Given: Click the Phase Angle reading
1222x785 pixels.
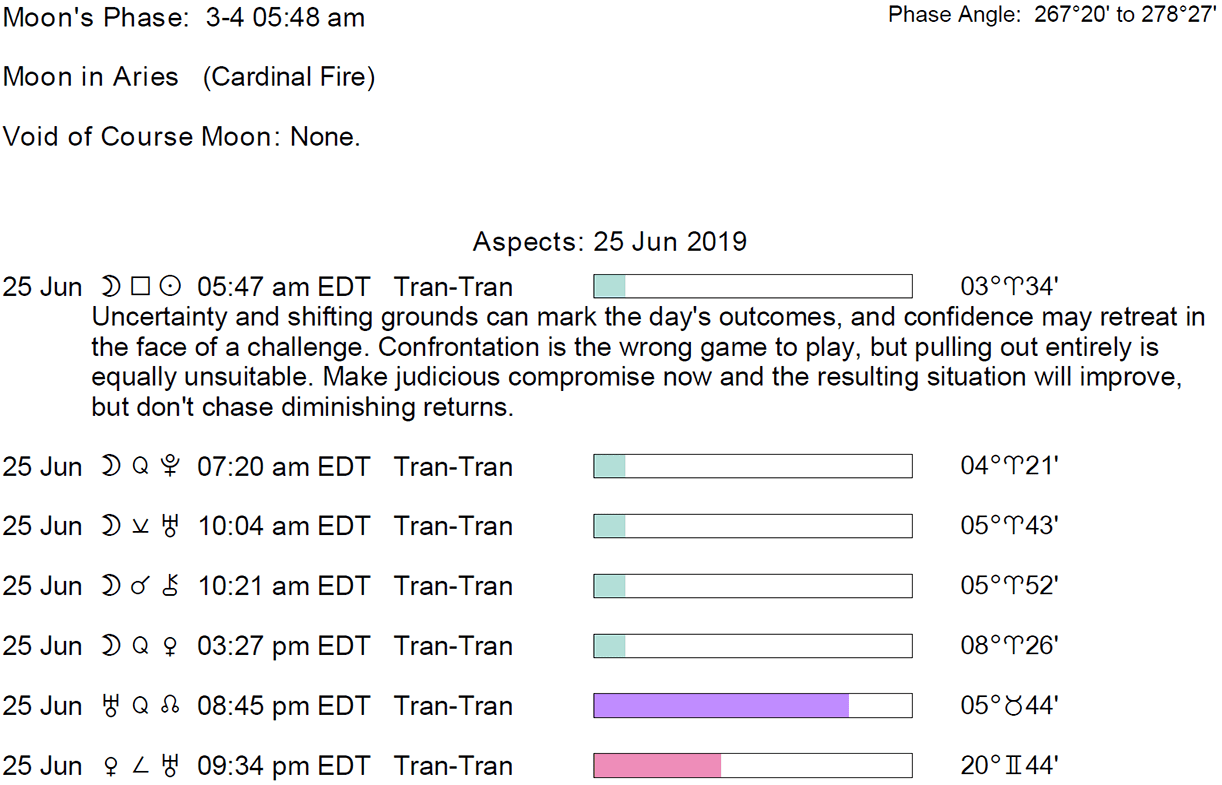Looking at the screenshot, I should click(x=1051, y=16).
